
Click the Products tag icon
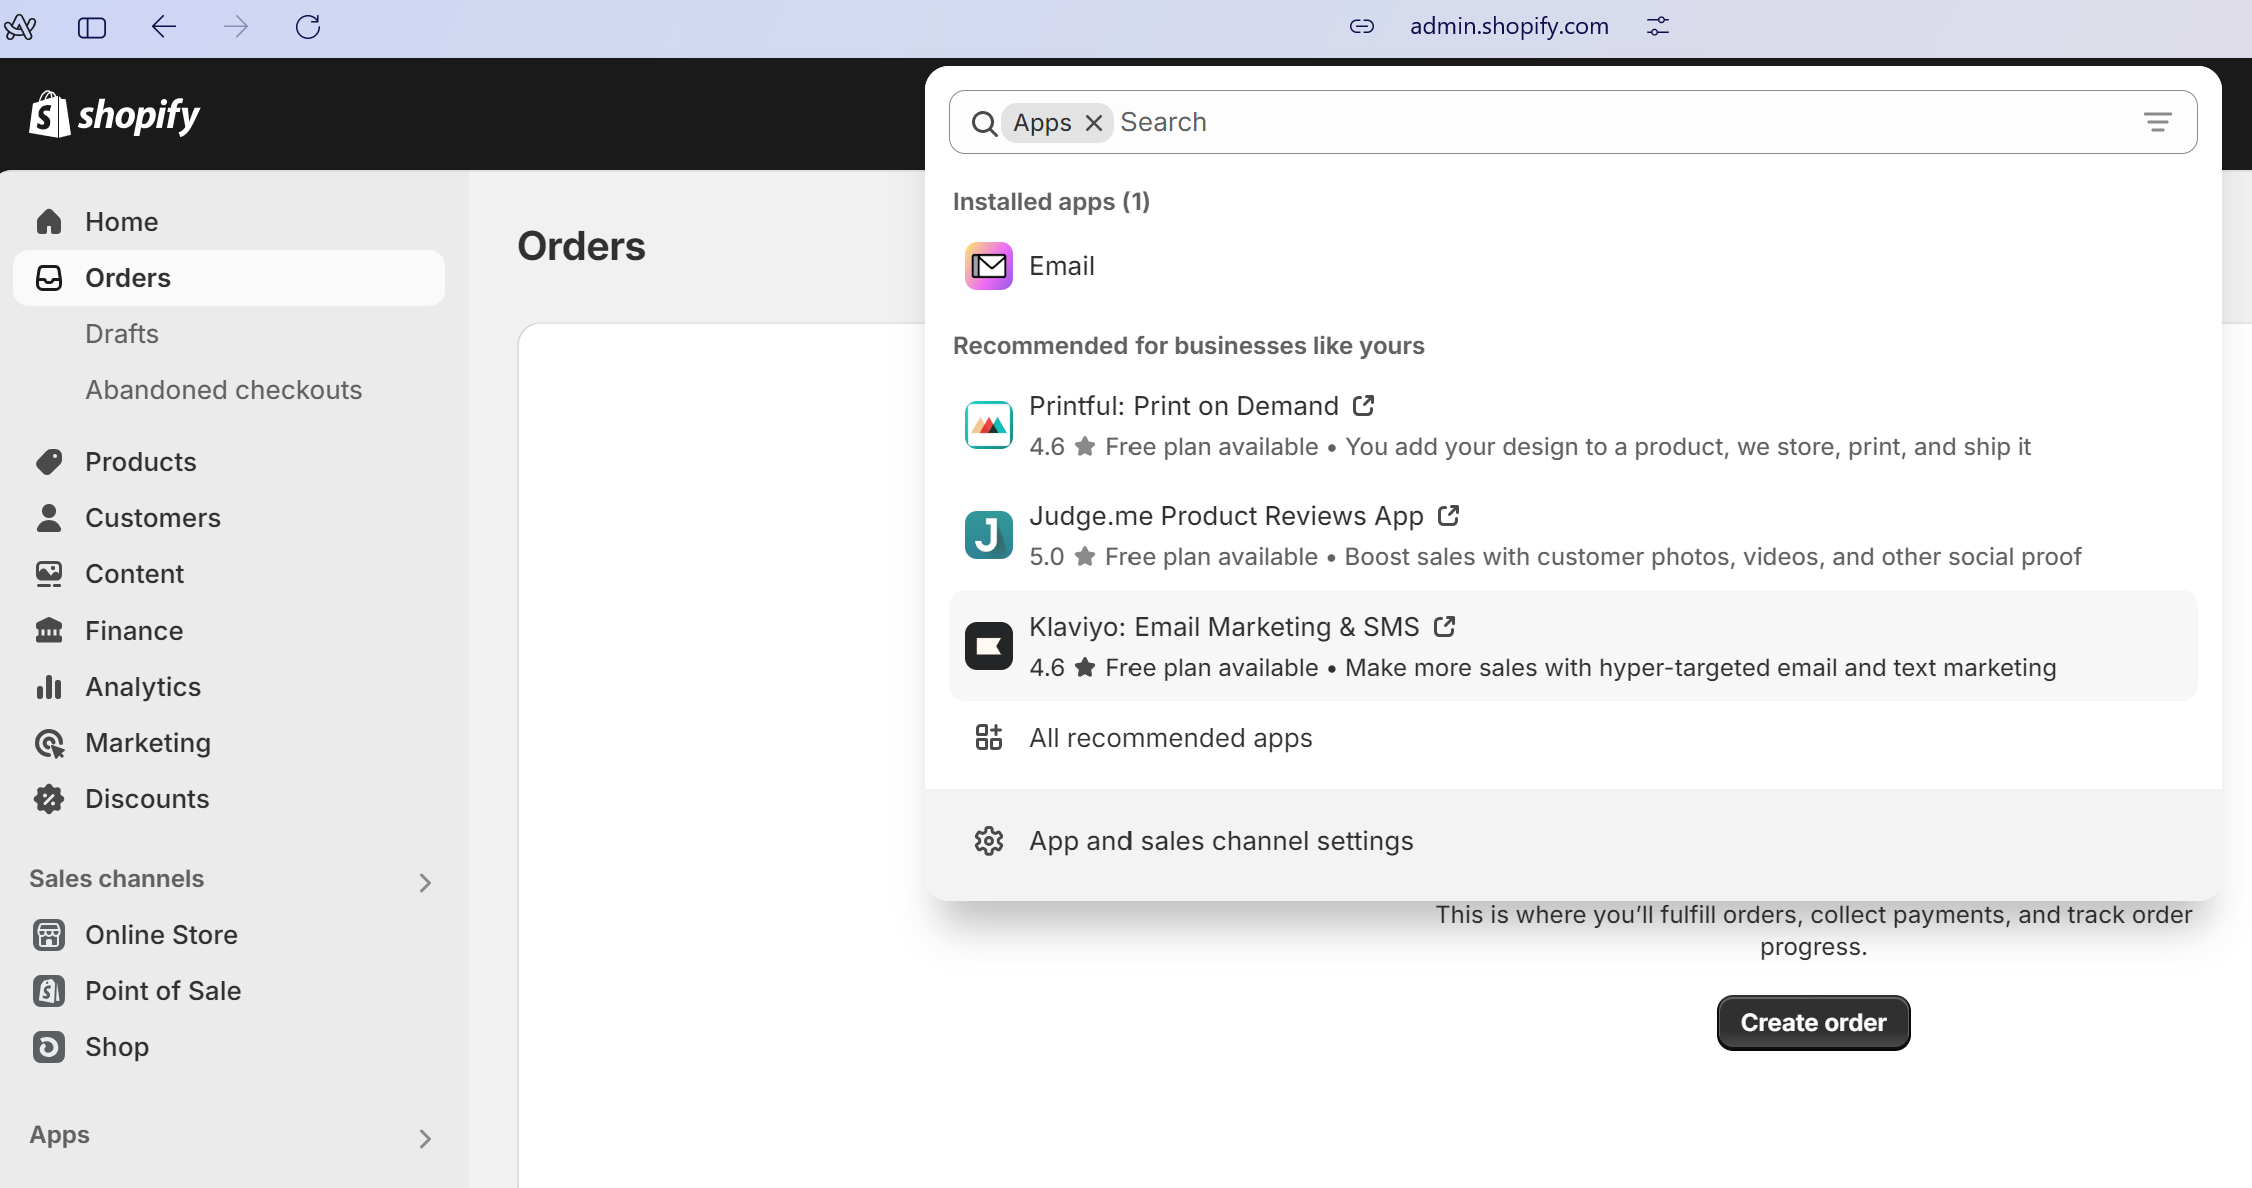point(49,462)
